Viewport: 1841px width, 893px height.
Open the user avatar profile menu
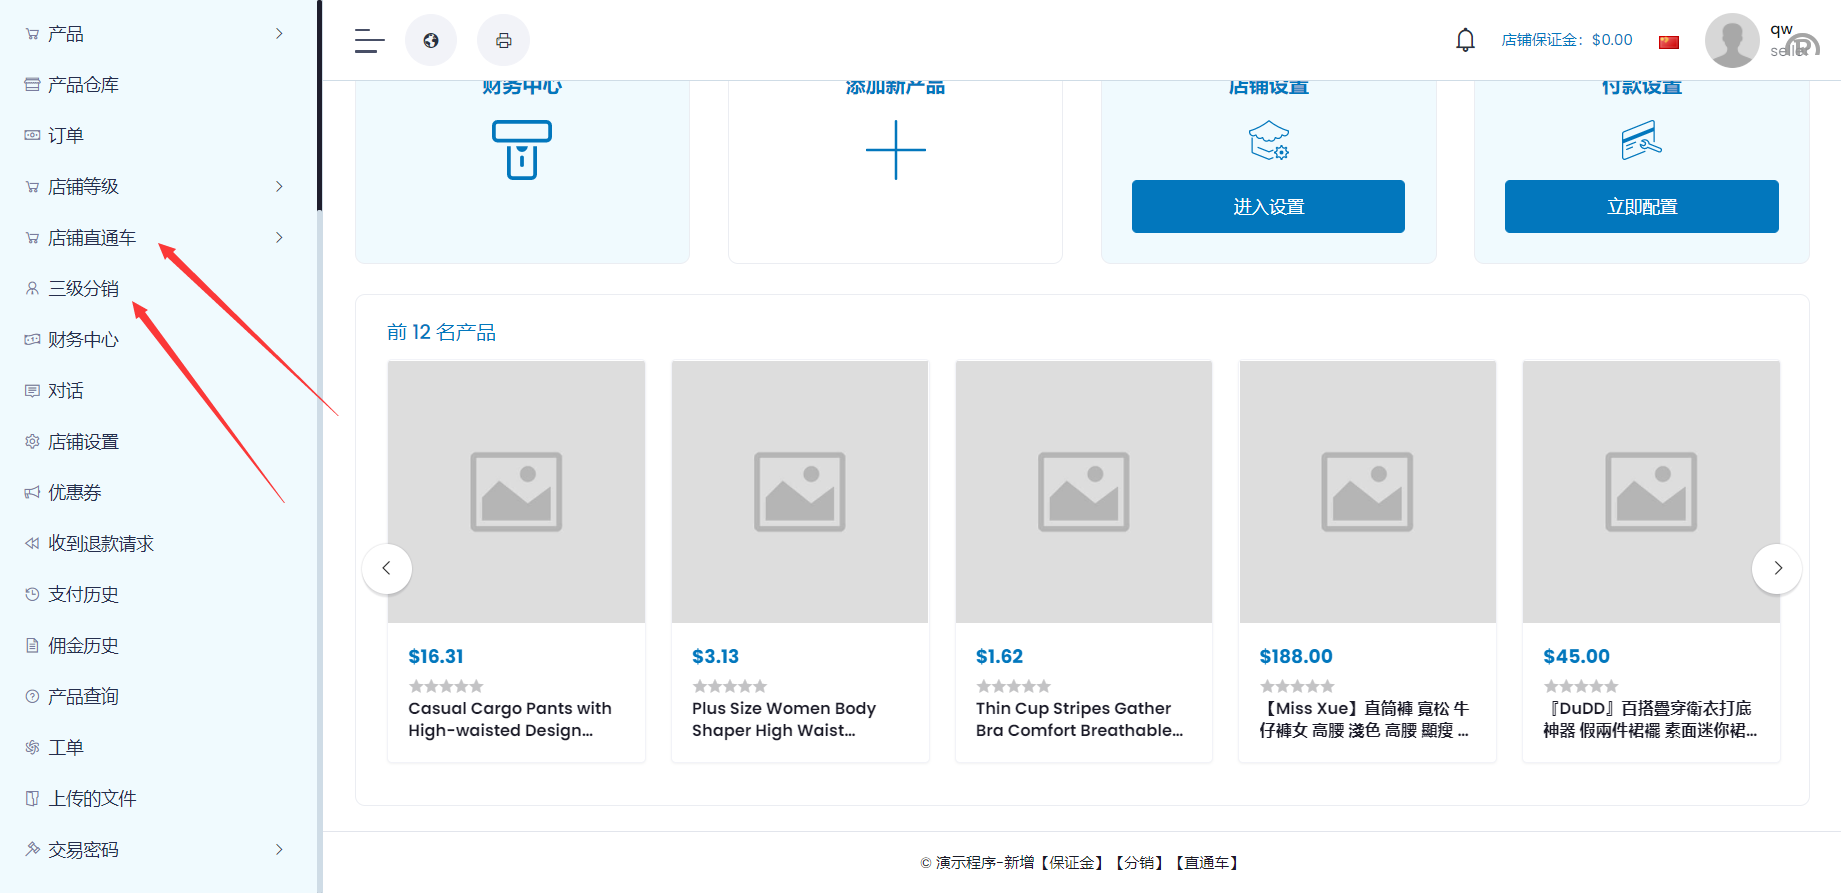[1731, 41]
